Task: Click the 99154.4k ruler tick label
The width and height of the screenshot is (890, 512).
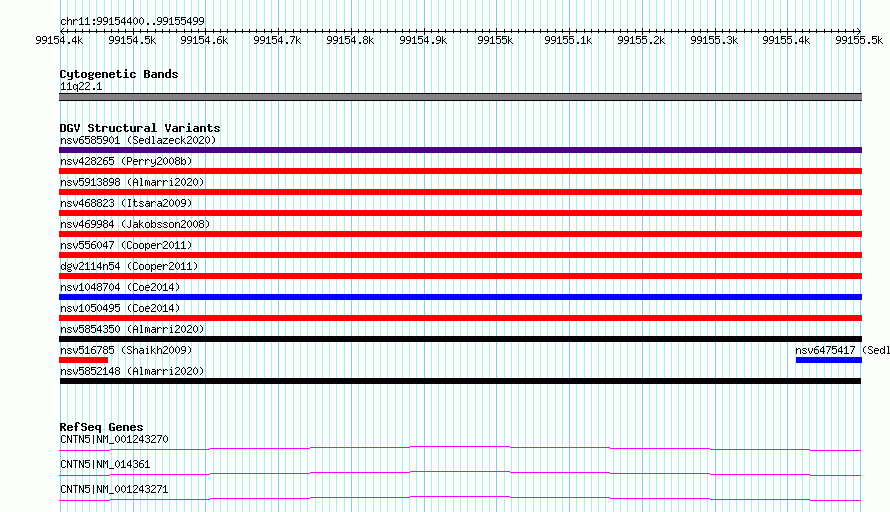Action: click(x=59, y=40)
